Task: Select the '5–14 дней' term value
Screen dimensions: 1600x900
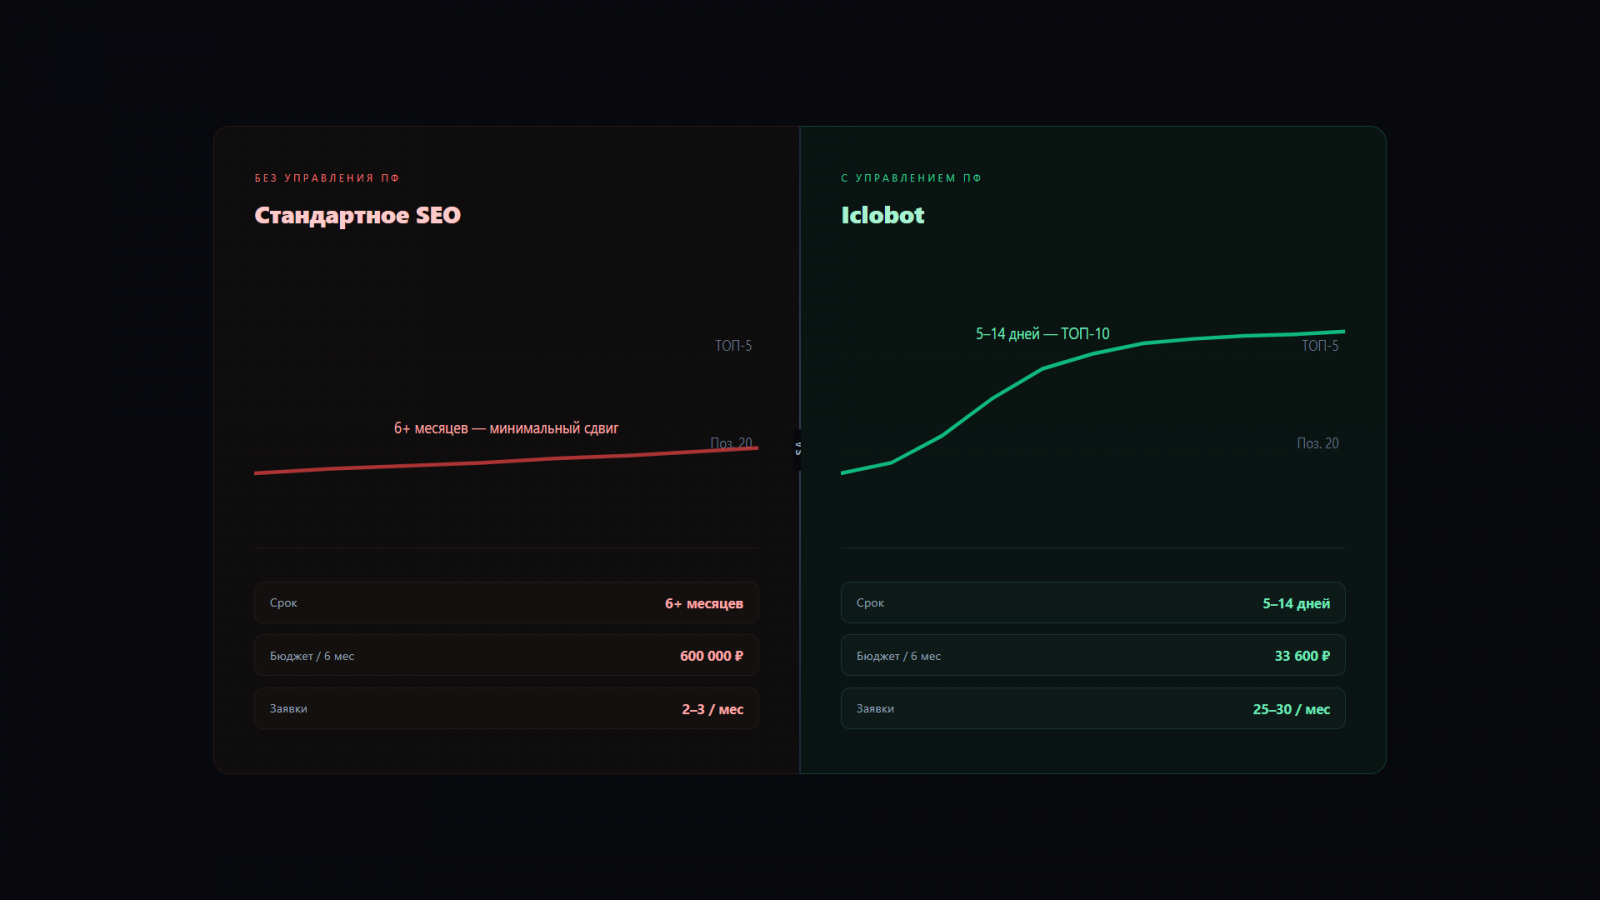Action: (x=1296, y=603)
